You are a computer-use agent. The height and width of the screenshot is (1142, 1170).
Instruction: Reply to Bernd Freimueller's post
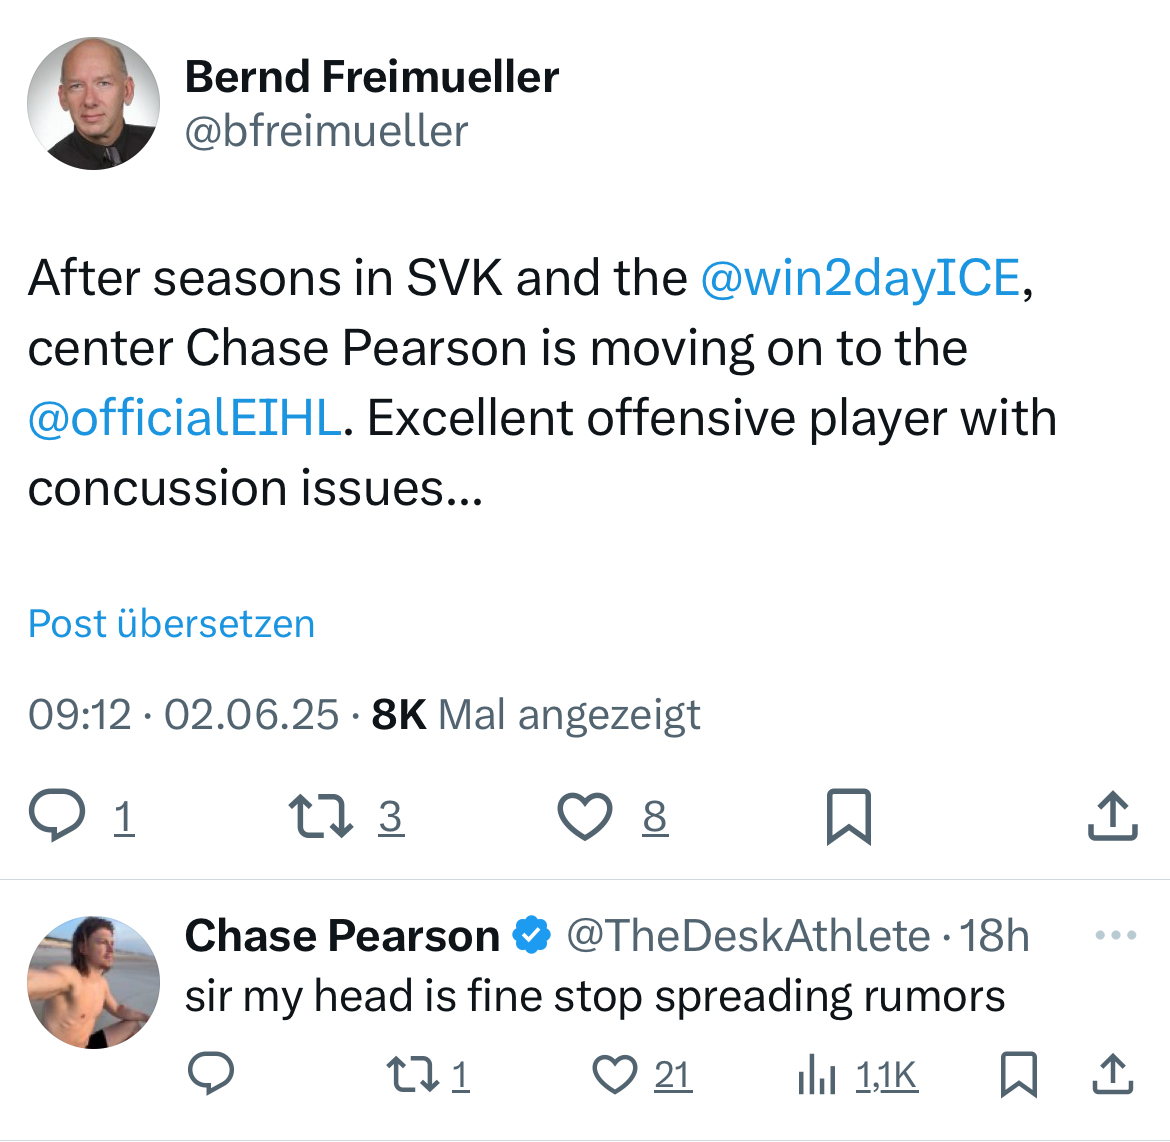(57, 815)
